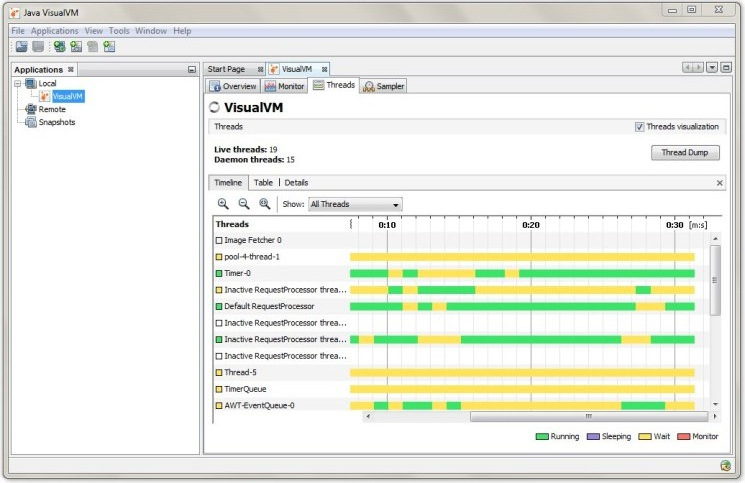Image resolution: width=745 pixels, height=483 pixels.
Task: Click the status bar icon at bottom right
Action: pos(725,465)
